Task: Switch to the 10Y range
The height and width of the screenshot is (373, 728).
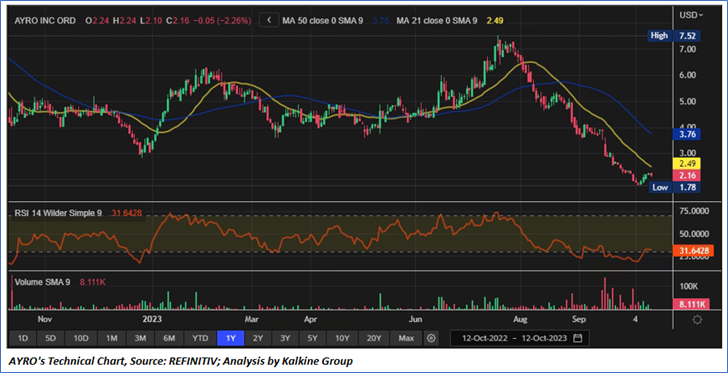Action: [x=342, y=338]
